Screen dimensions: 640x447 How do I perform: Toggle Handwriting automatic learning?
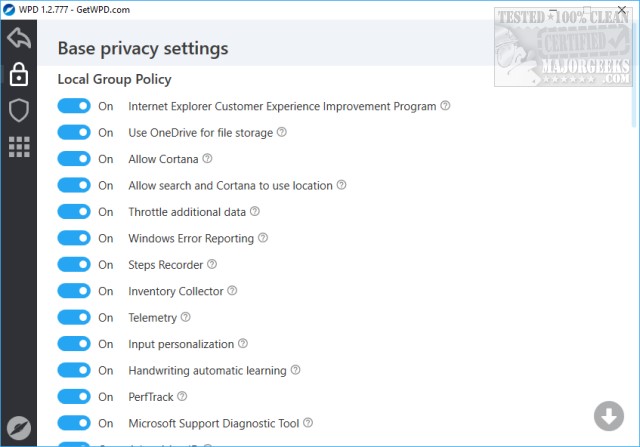[x=74, y=371]
